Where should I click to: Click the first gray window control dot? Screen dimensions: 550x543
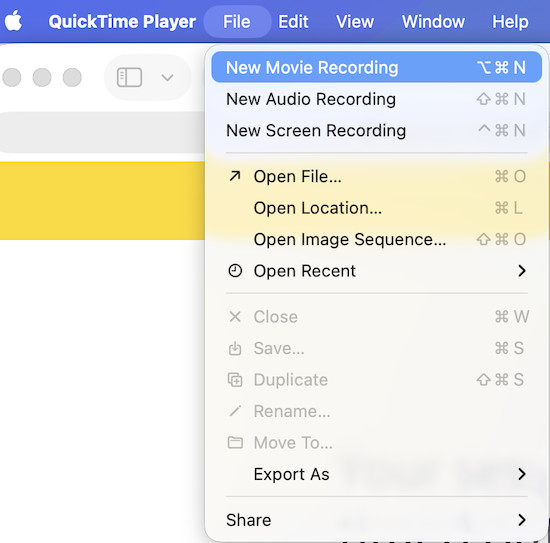click(12, 77)
